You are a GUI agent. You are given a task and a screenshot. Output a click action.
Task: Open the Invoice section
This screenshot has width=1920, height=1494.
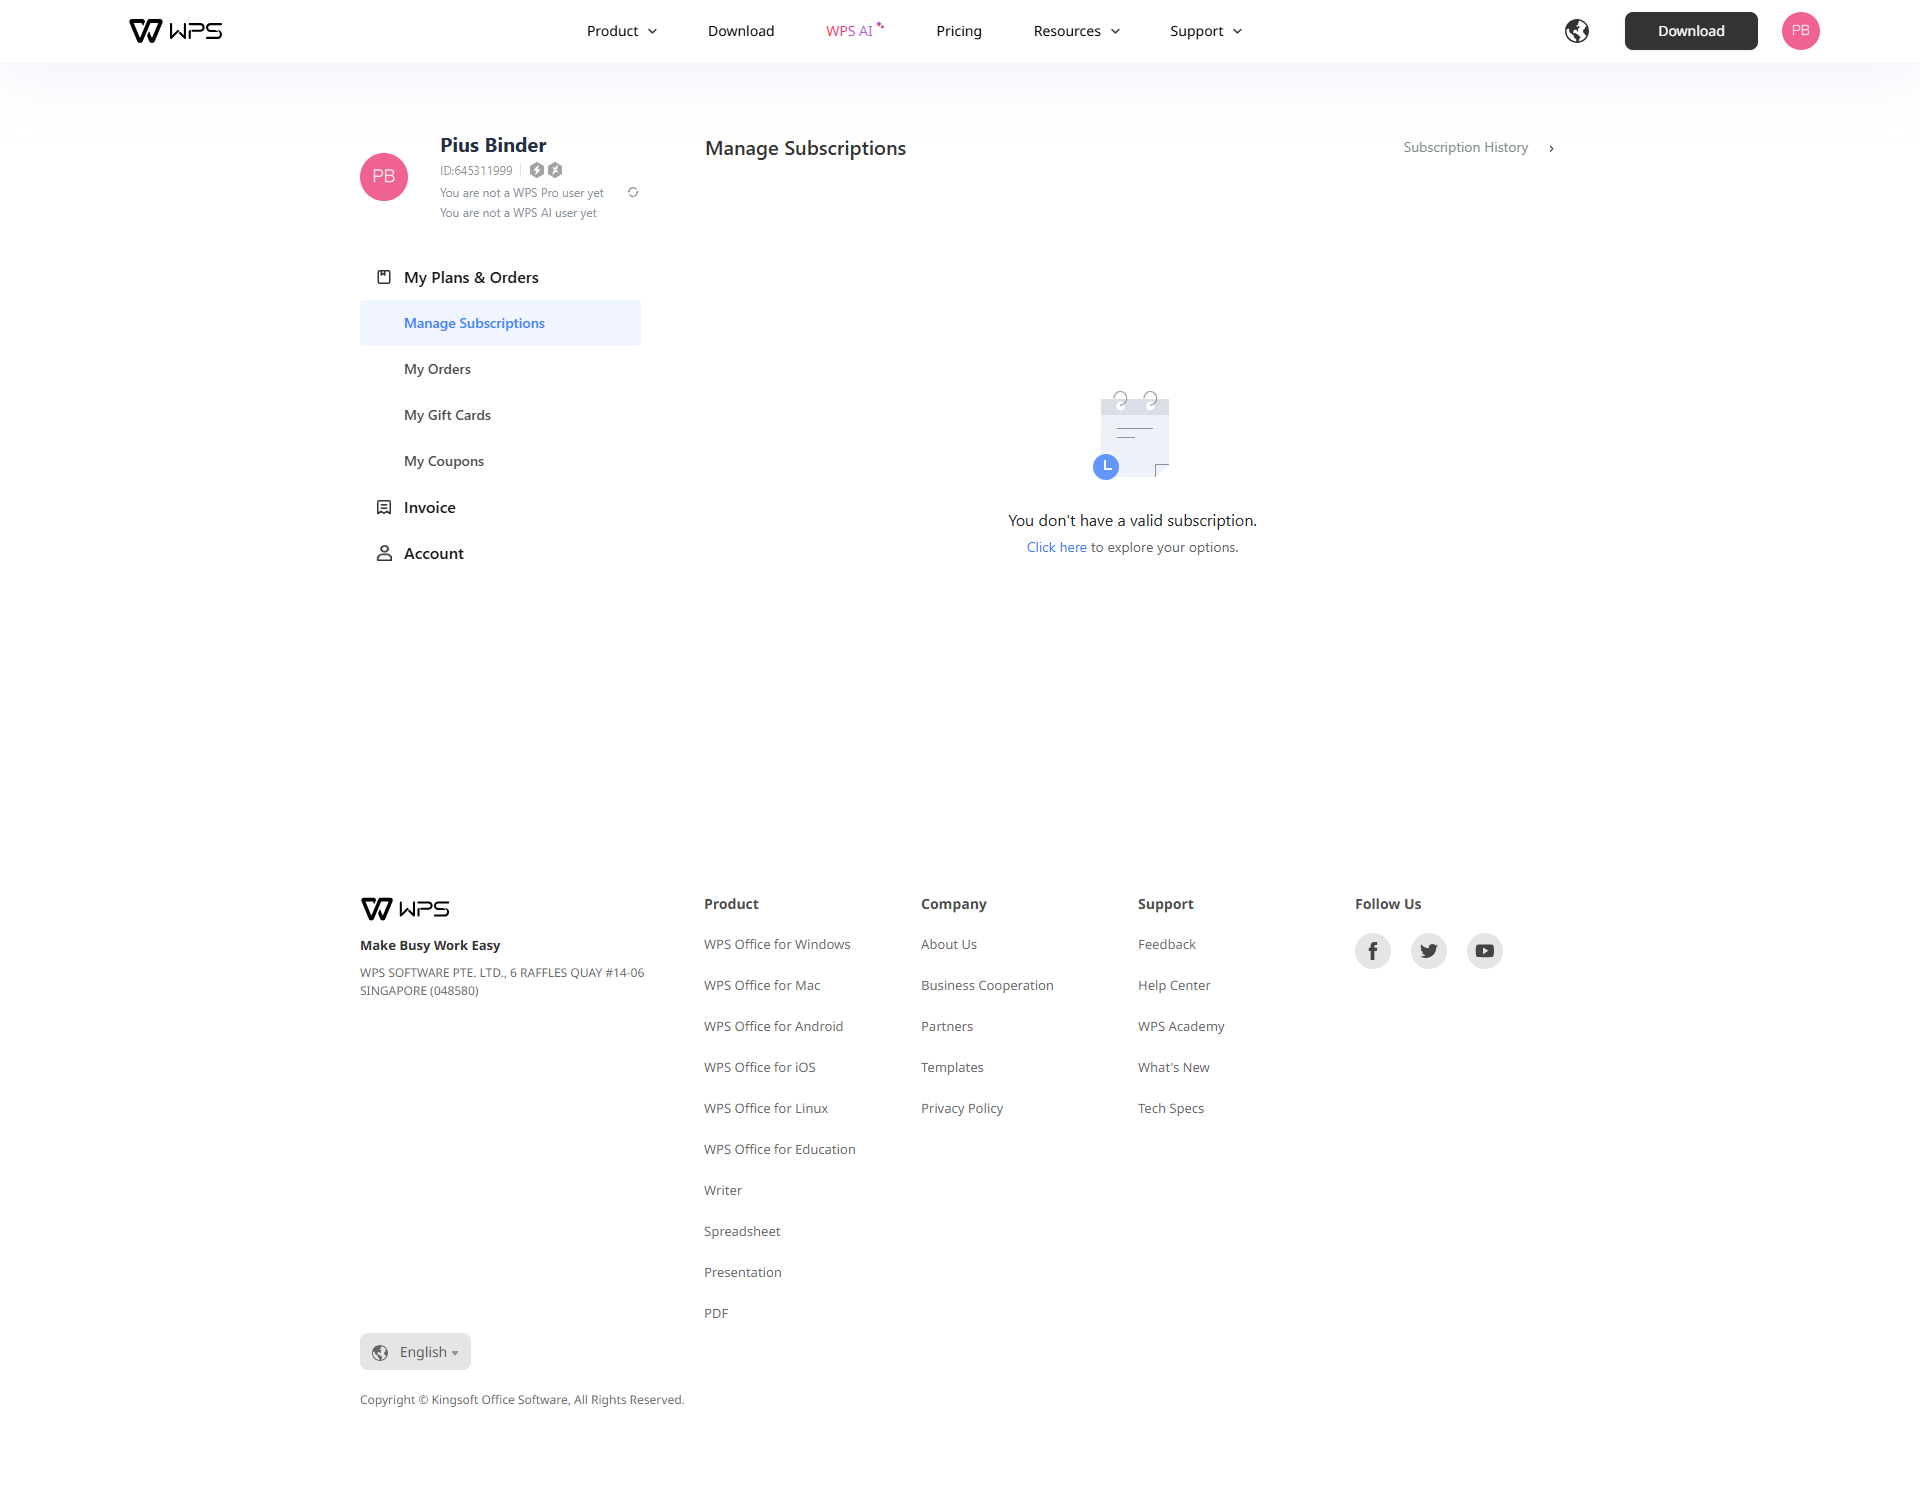(430, 507)
